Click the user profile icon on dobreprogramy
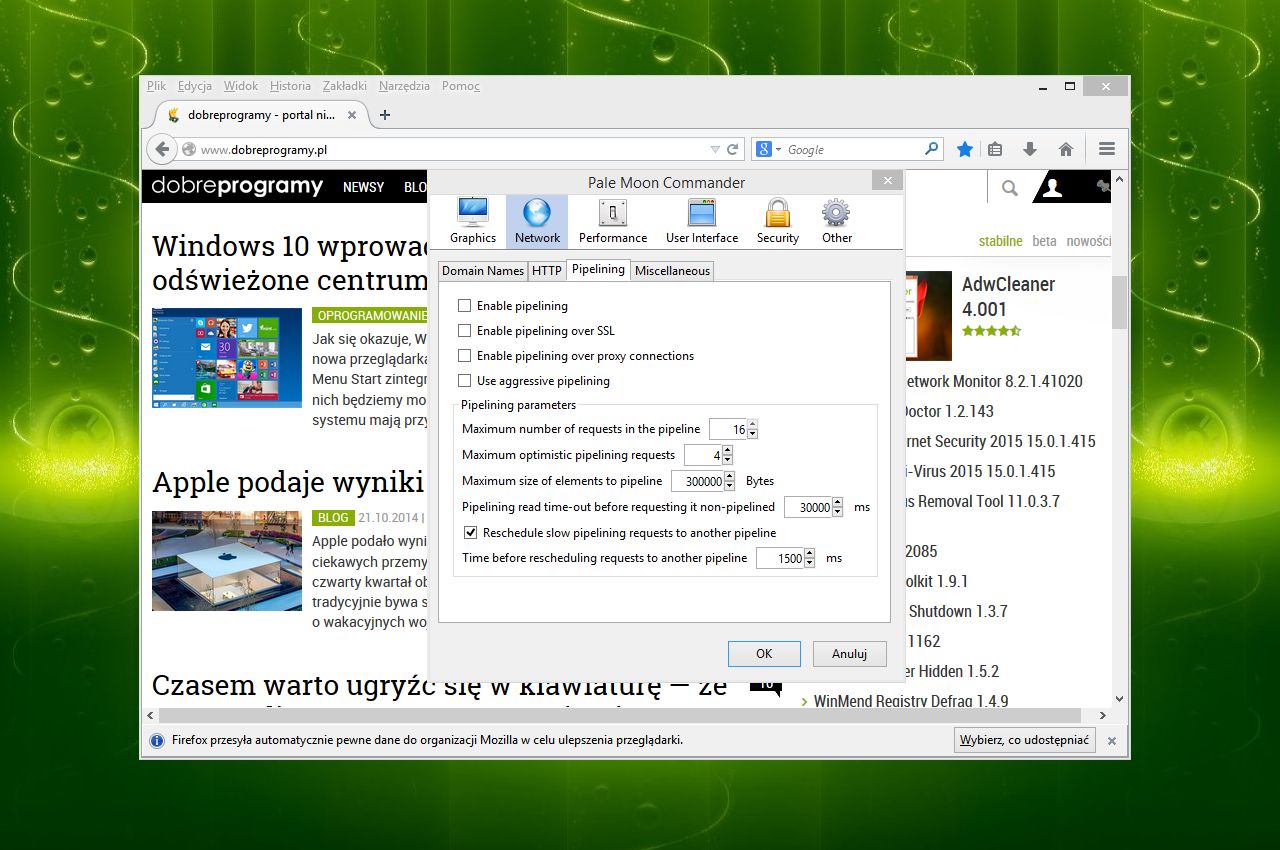Image resolution: width=1280 pixels, height=850 pixels. (x=1052, y=187)
